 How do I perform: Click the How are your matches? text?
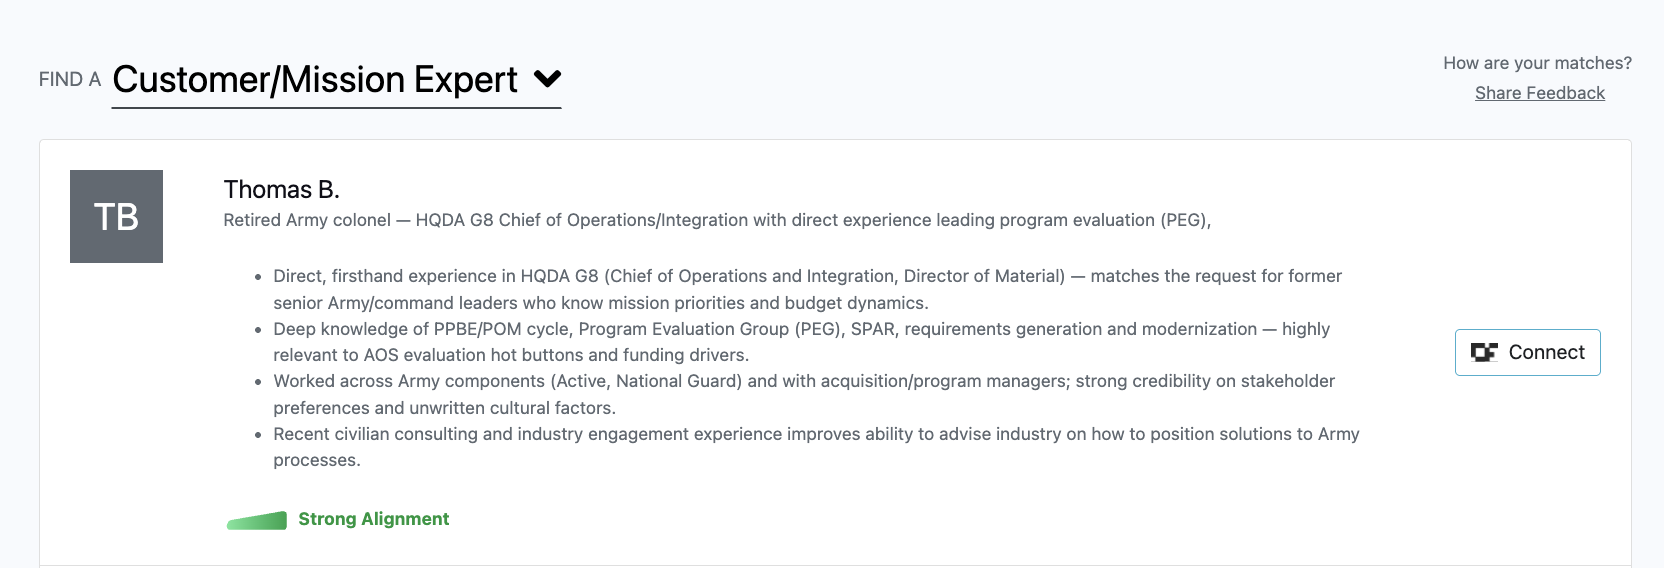pyautogui.click(x=1537, y=63)
